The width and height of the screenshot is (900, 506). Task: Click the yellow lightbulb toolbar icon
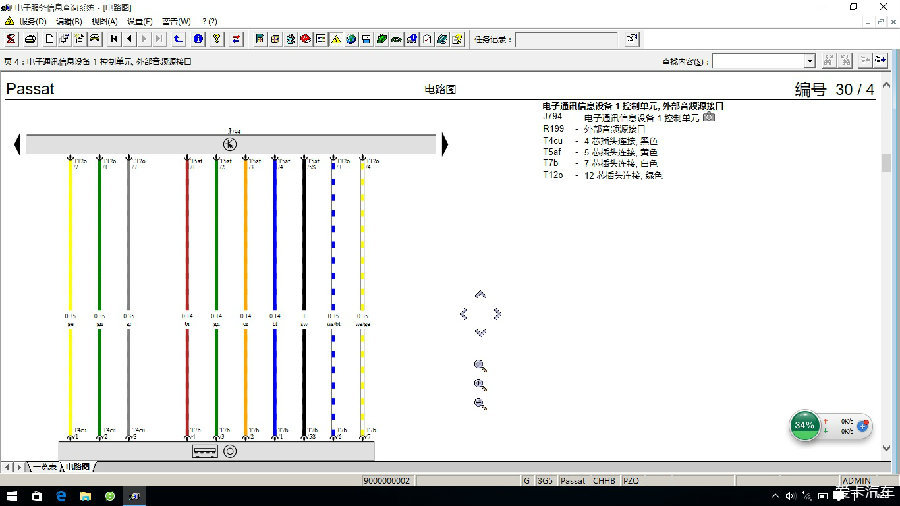pos(217,39)
